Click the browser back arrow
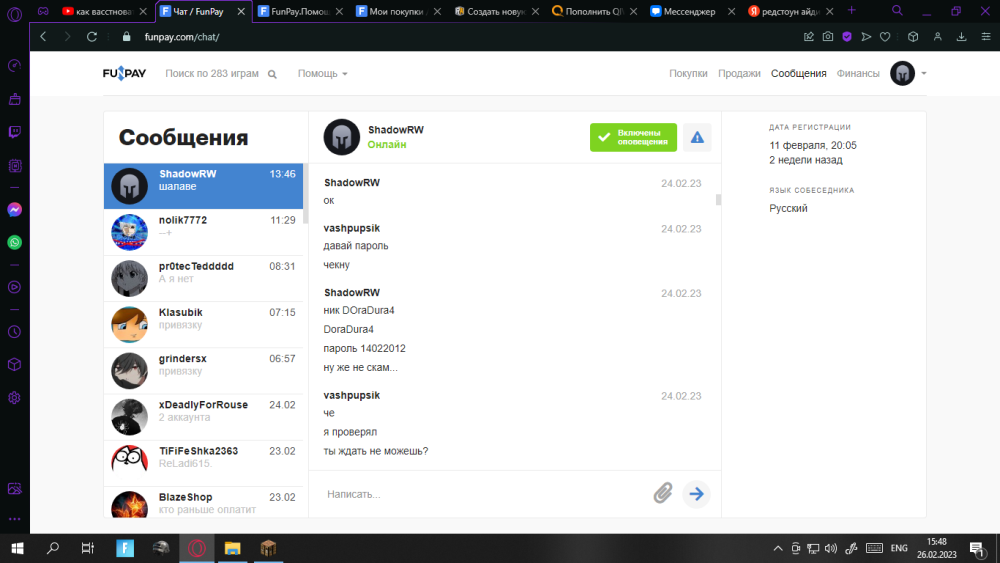Image resolution: width=1000 pixels, height=563 pixels. click(43, 37)
